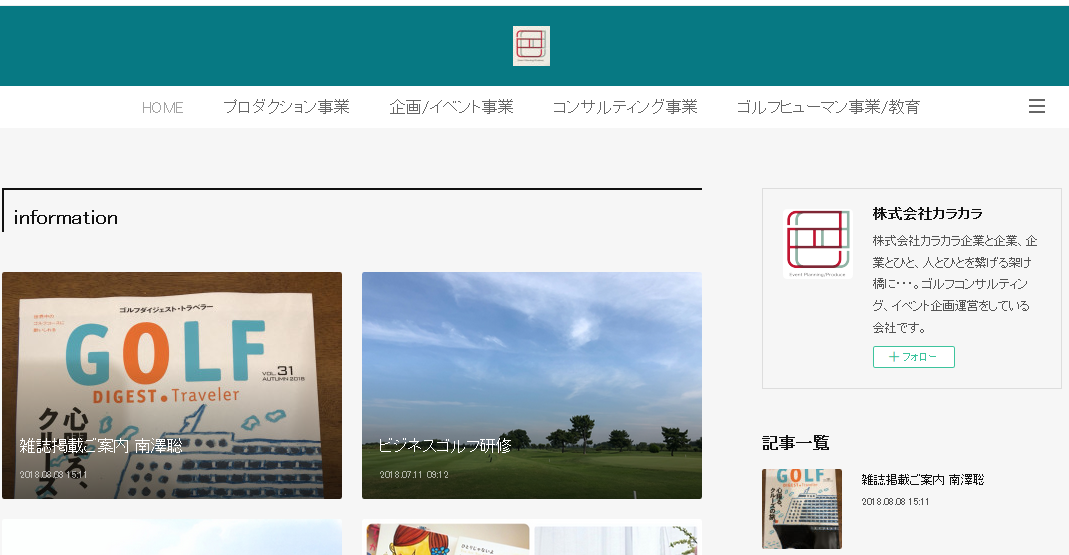Viewport: 1069px width, 555px height.
Task: Click the site logo in the teal header
Action: click(531, 46)
